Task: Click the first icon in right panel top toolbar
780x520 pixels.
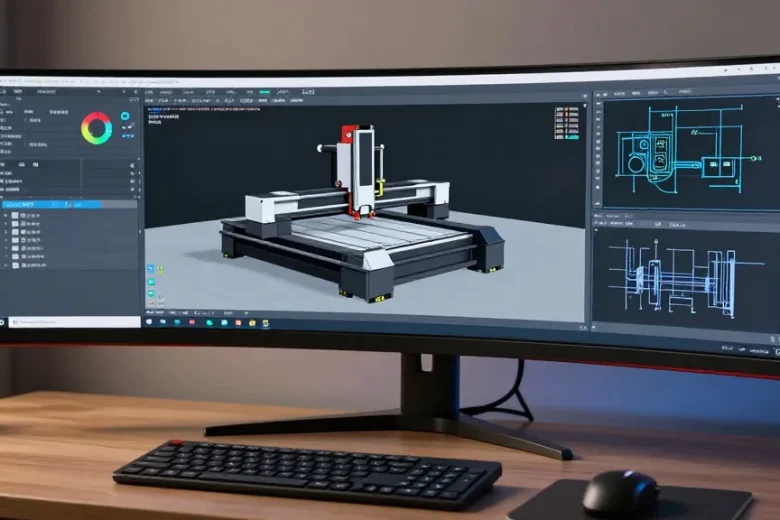Action: [x=598, y=94]
